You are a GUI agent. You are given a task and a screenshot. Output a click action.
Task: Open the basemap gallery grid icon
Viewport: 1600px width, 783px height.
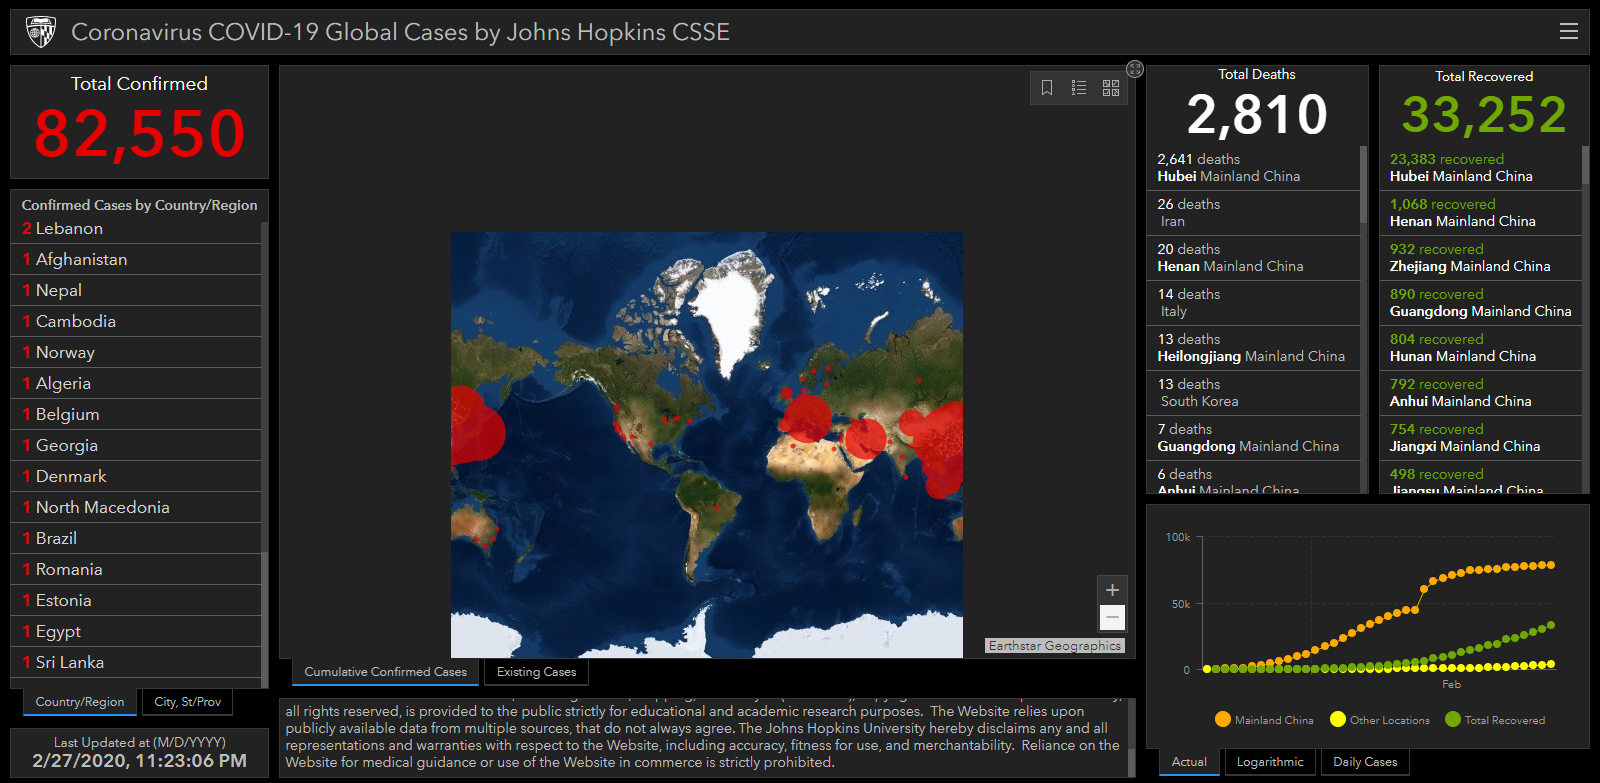point(1111,88)
